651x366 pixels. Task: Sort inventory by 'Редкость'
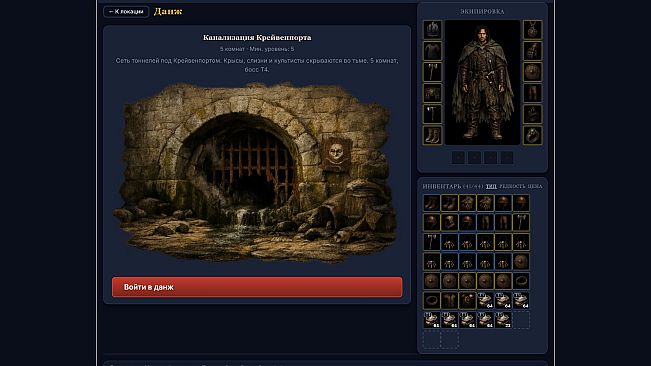pos(512,186)
